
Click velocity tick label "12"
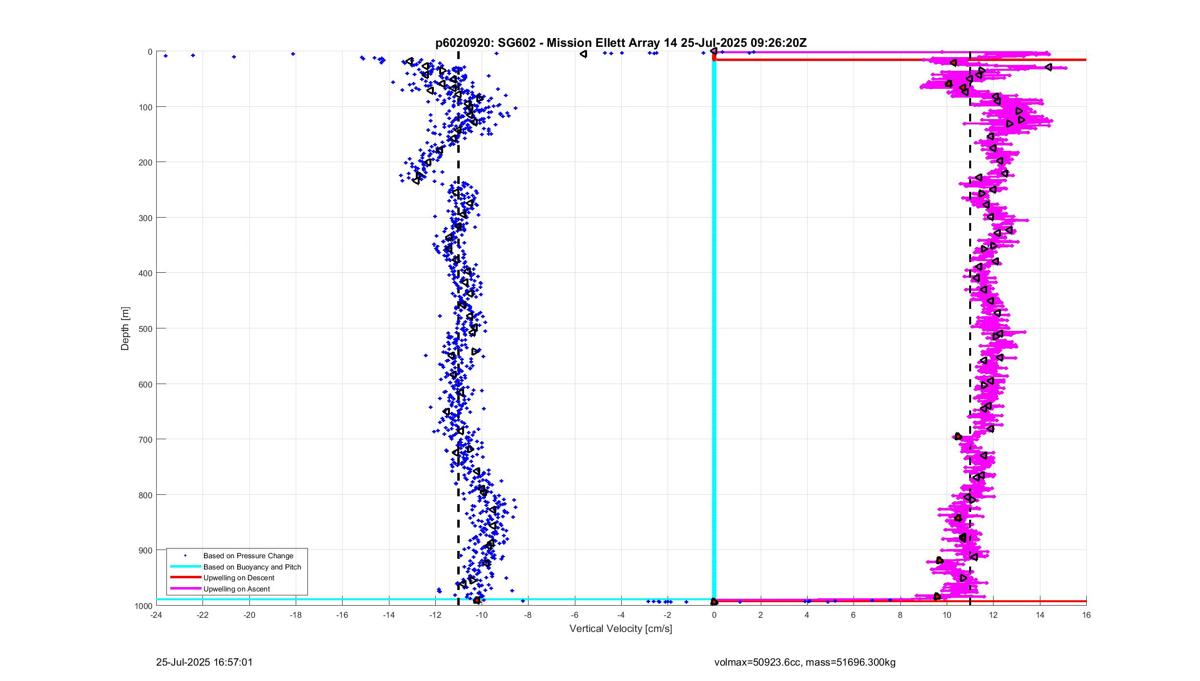point(993,614)
